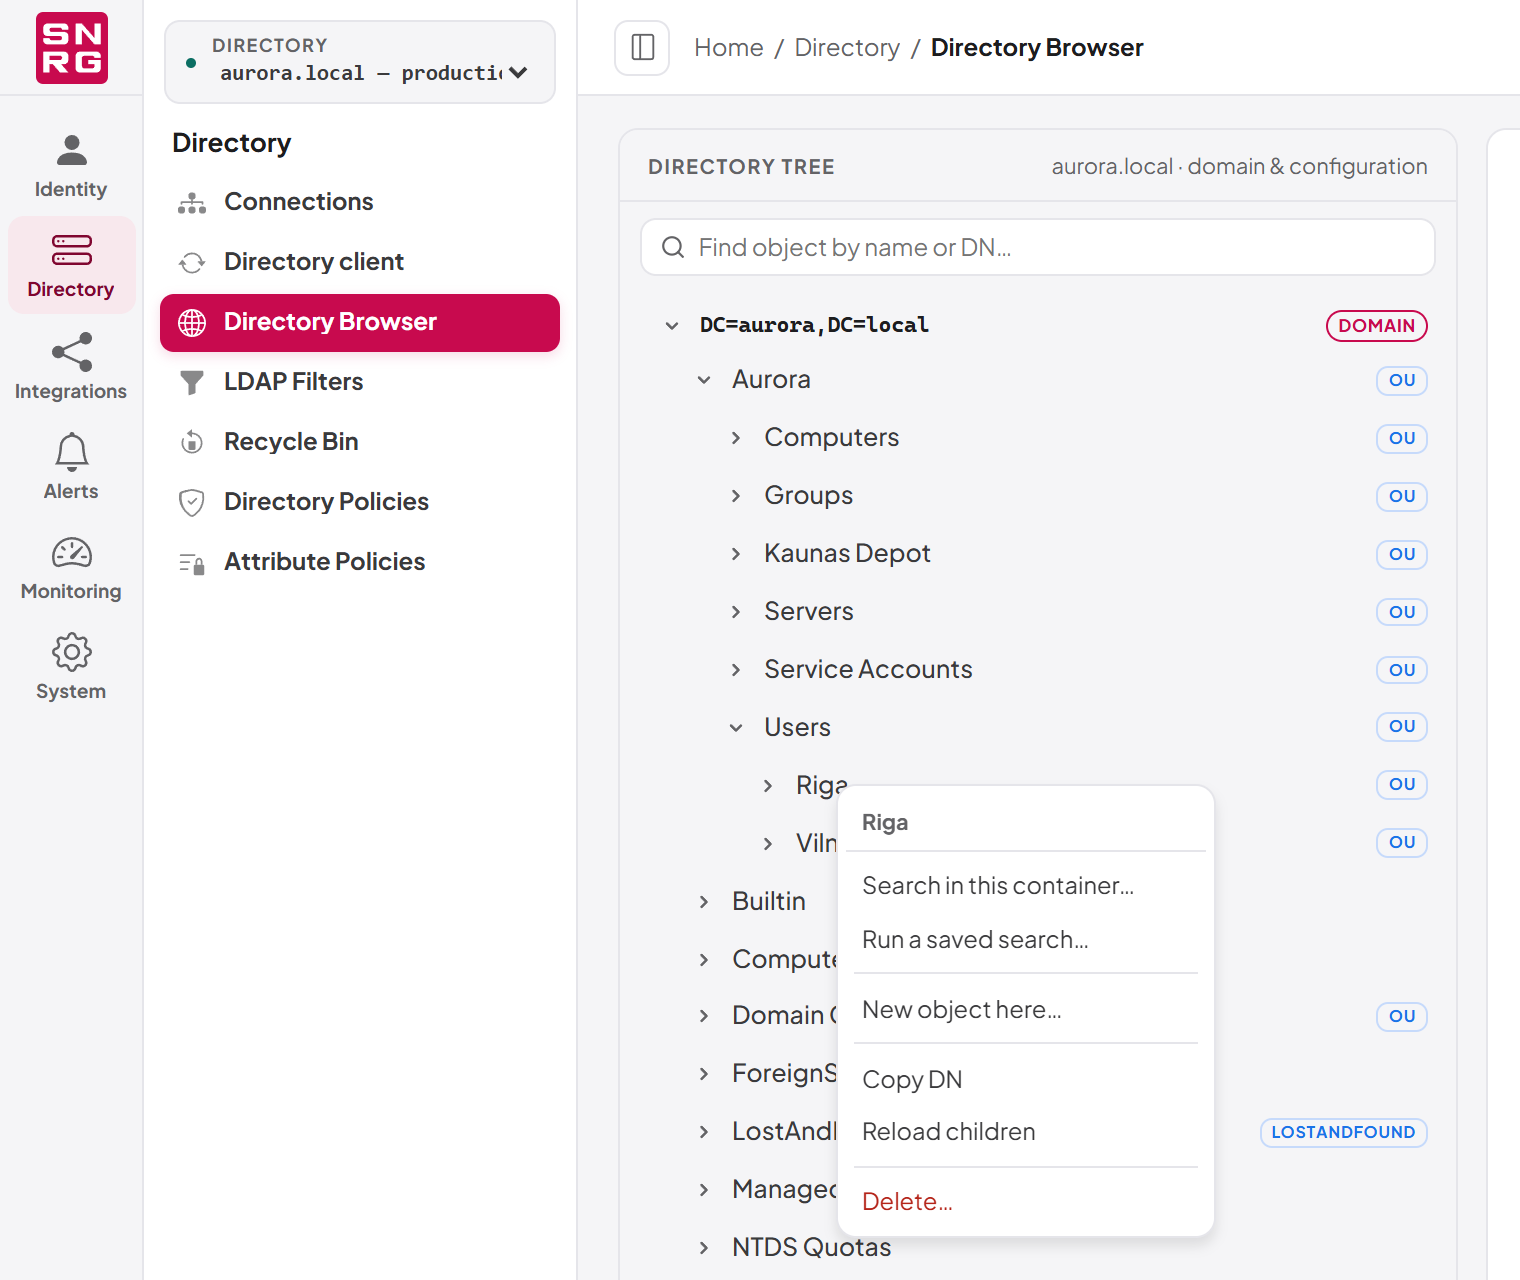Open the Directory breadcrumb link
The height and width of the screenshot is (1280, 1520).
pyautogui.click(x=847, y=48)
